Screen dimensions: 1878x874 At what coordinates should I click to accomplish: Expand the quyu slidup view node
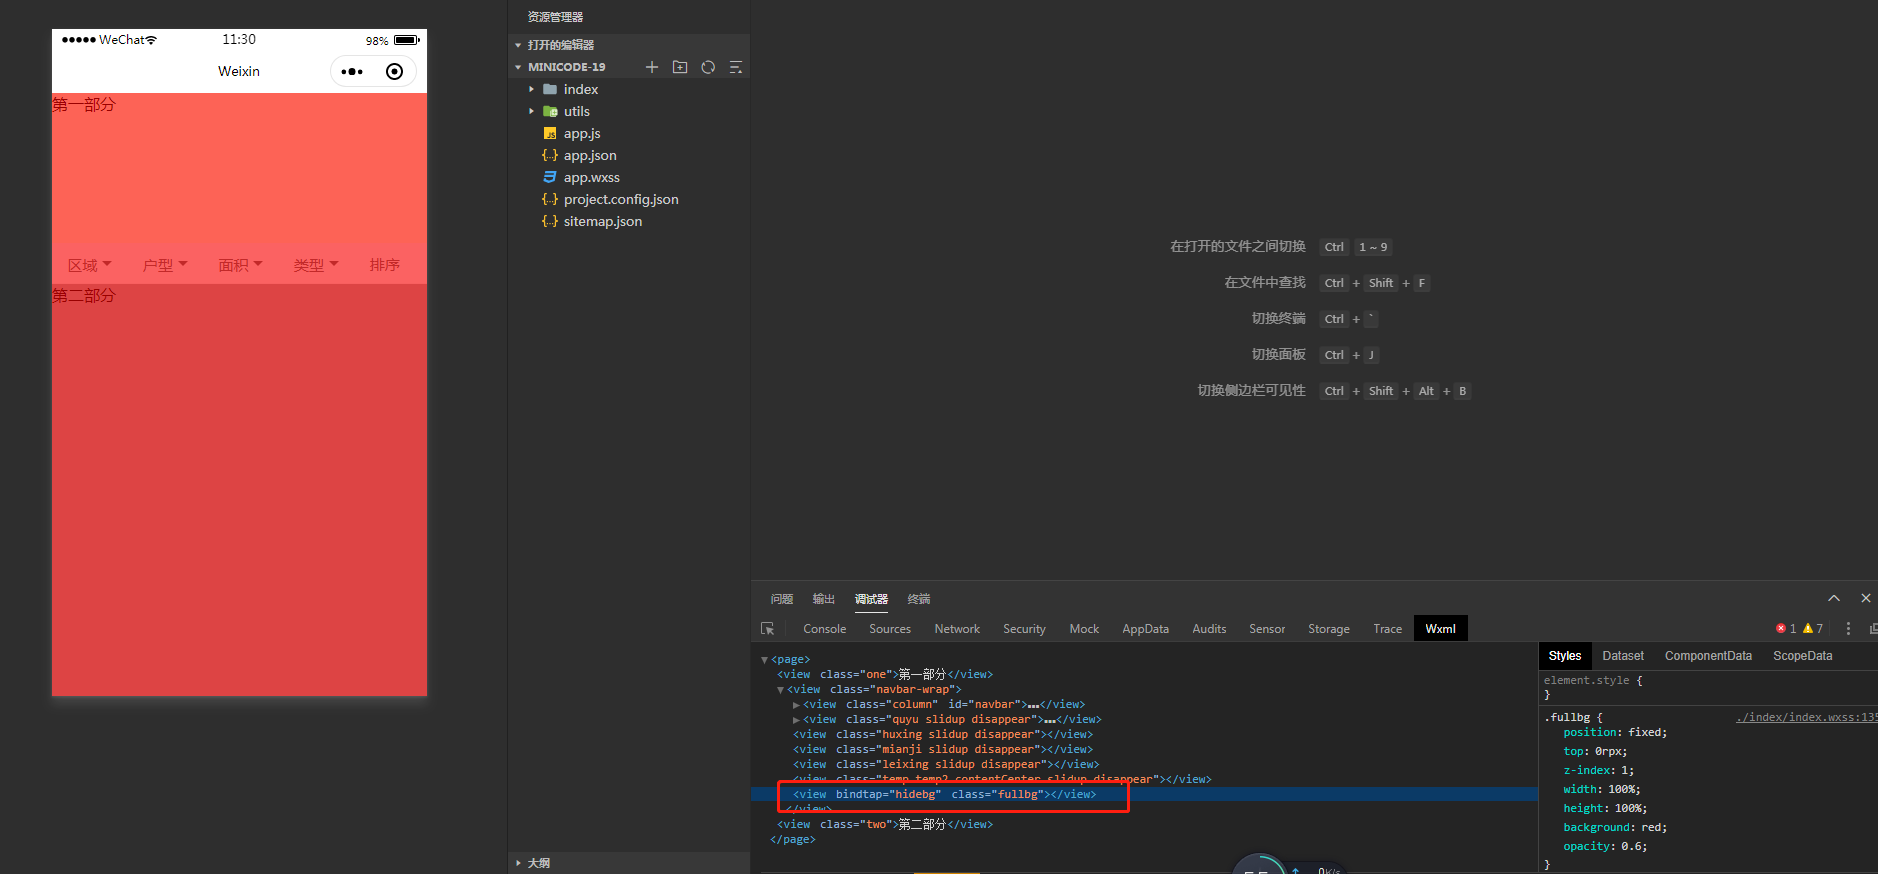pos(796,720)
